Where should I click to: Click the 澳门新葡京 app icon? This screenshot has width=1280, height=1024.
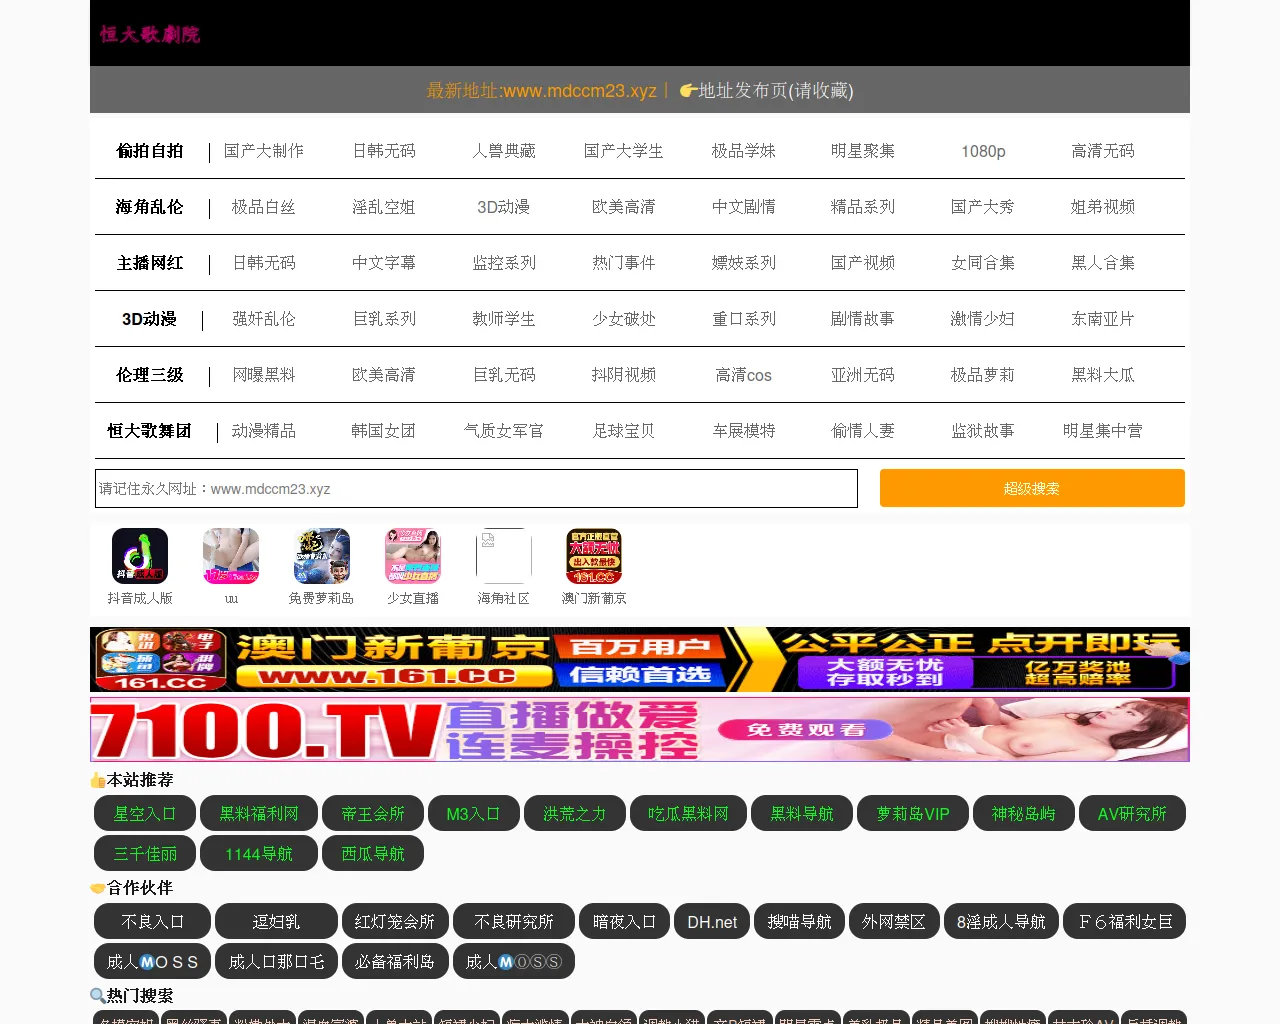tap(594, 556)
